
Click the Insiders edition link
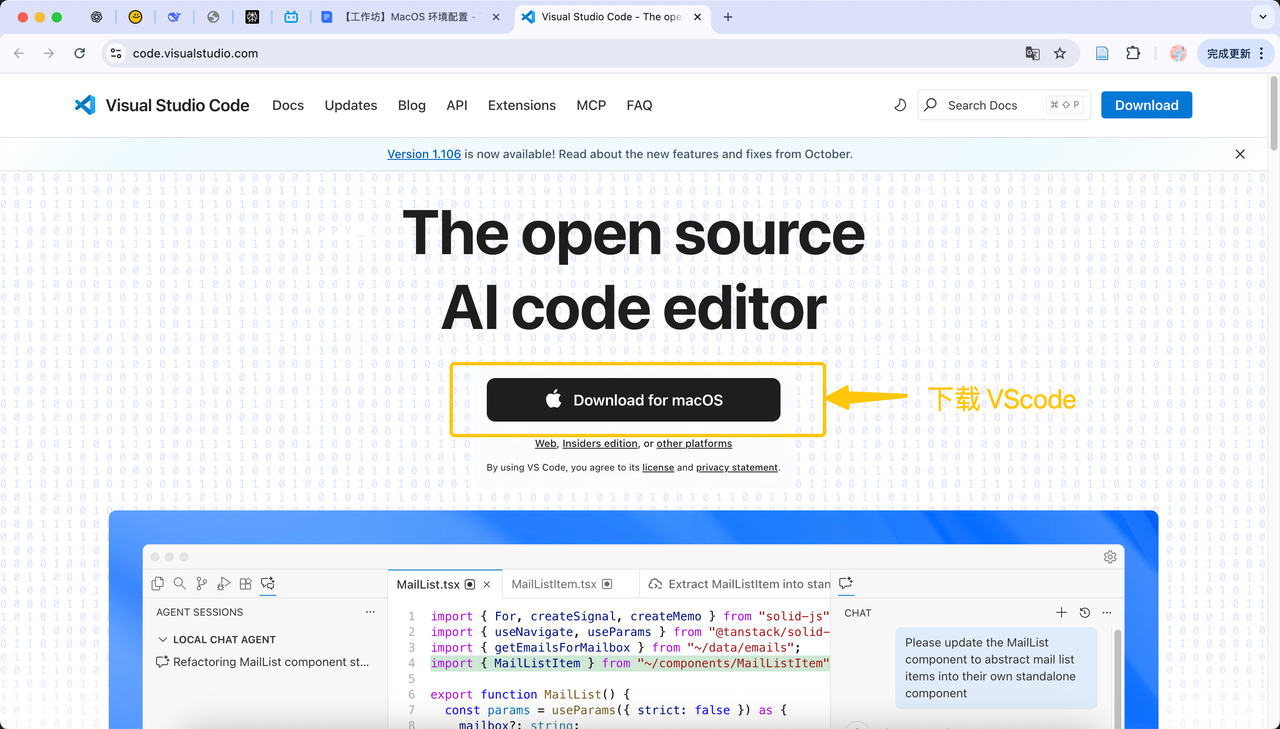[x=599, y=444]
